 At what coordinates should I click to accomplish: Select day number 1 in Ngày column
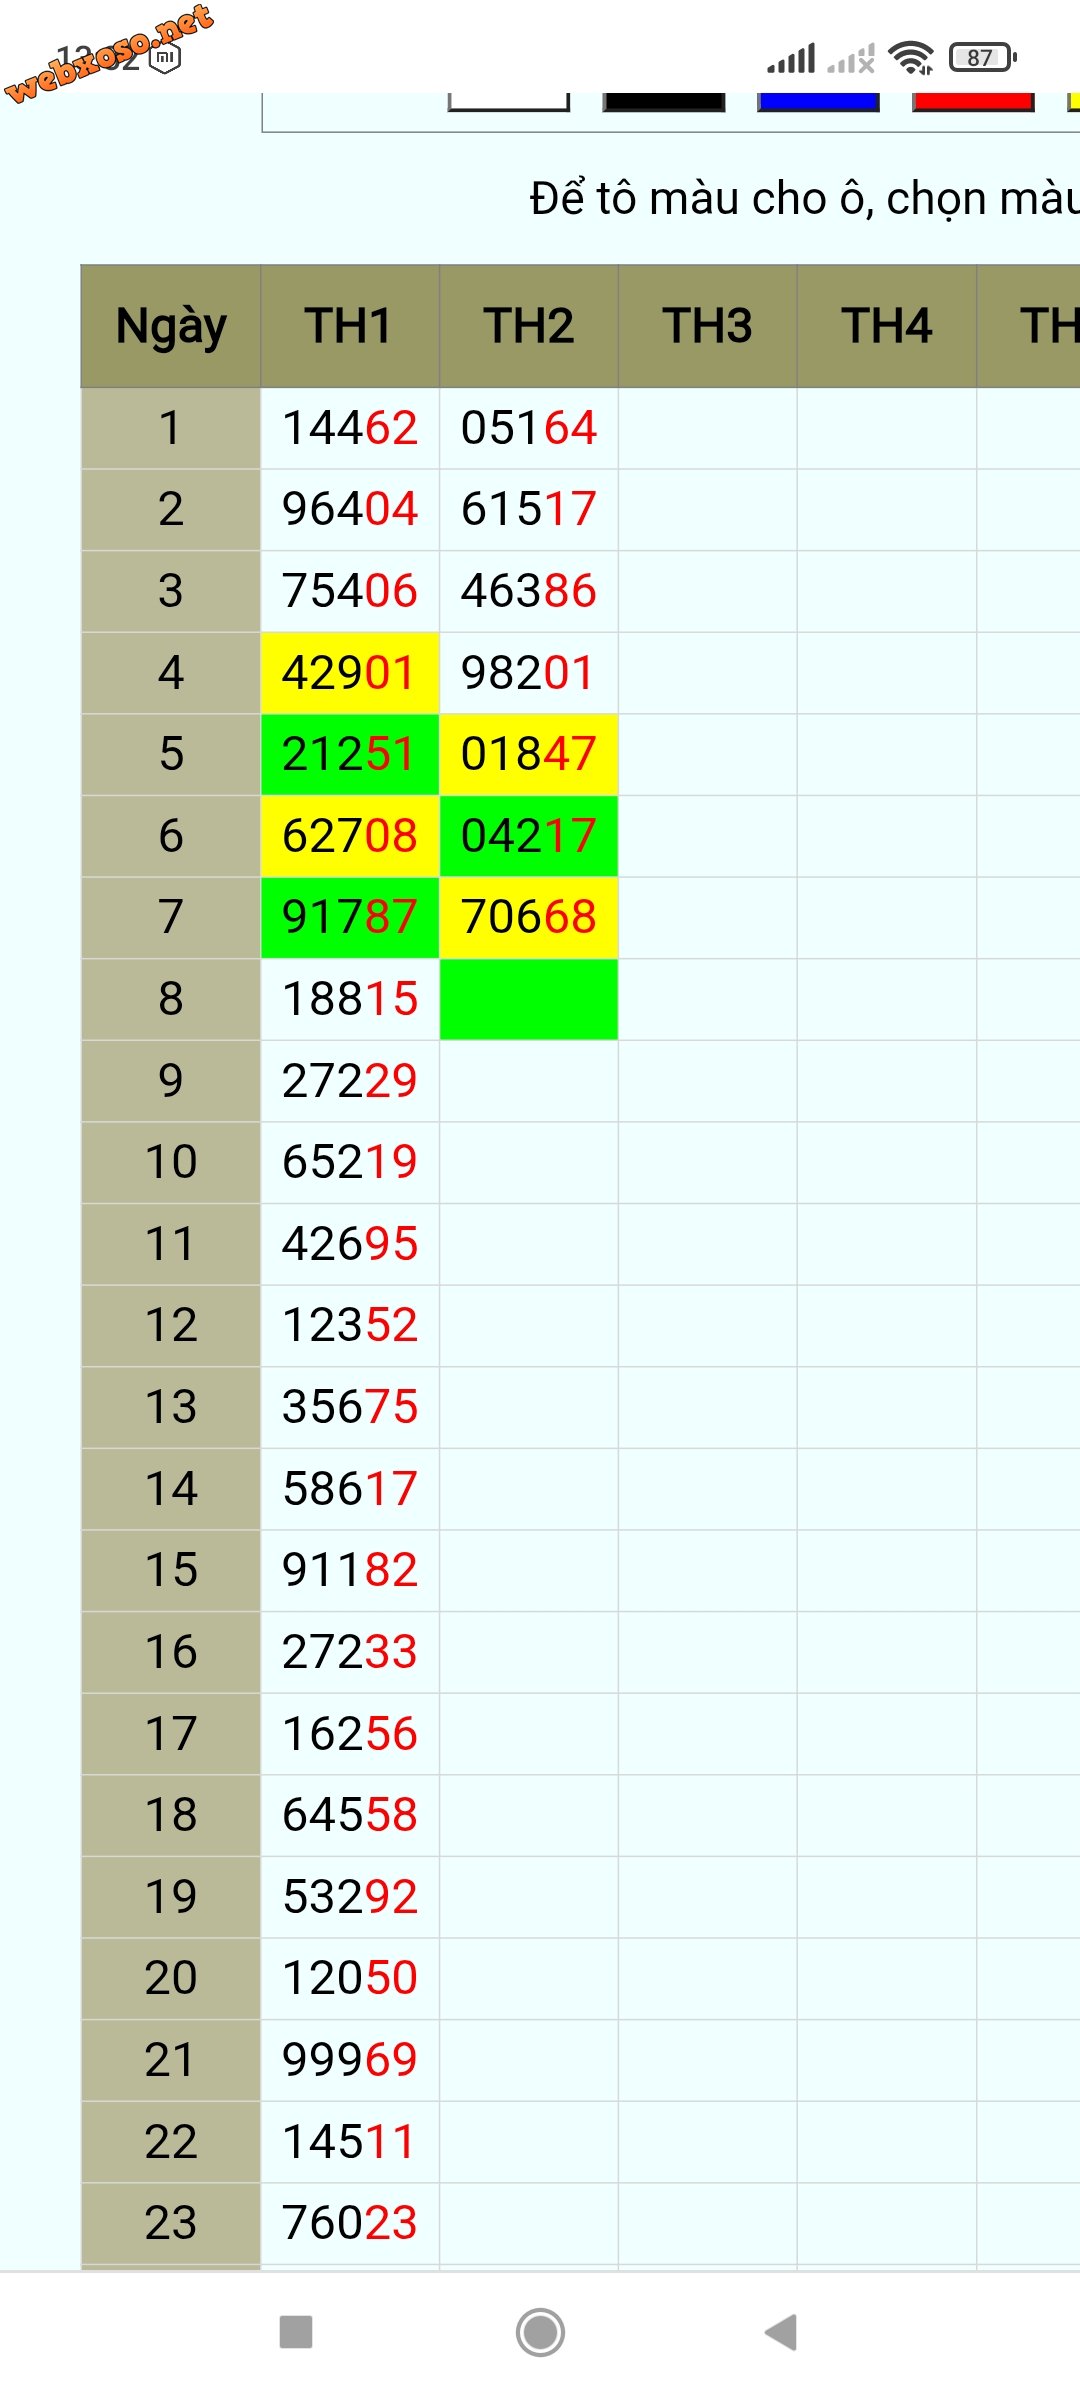click(171, 428)
